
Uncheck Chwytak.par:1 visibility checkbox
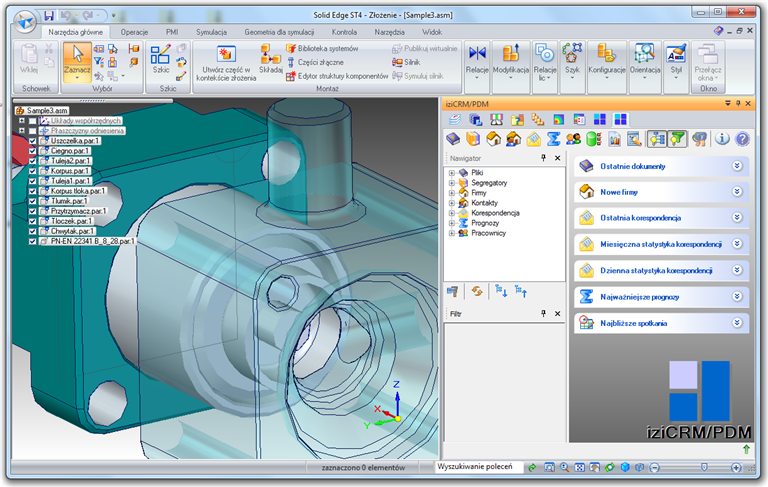coord(32,231)
